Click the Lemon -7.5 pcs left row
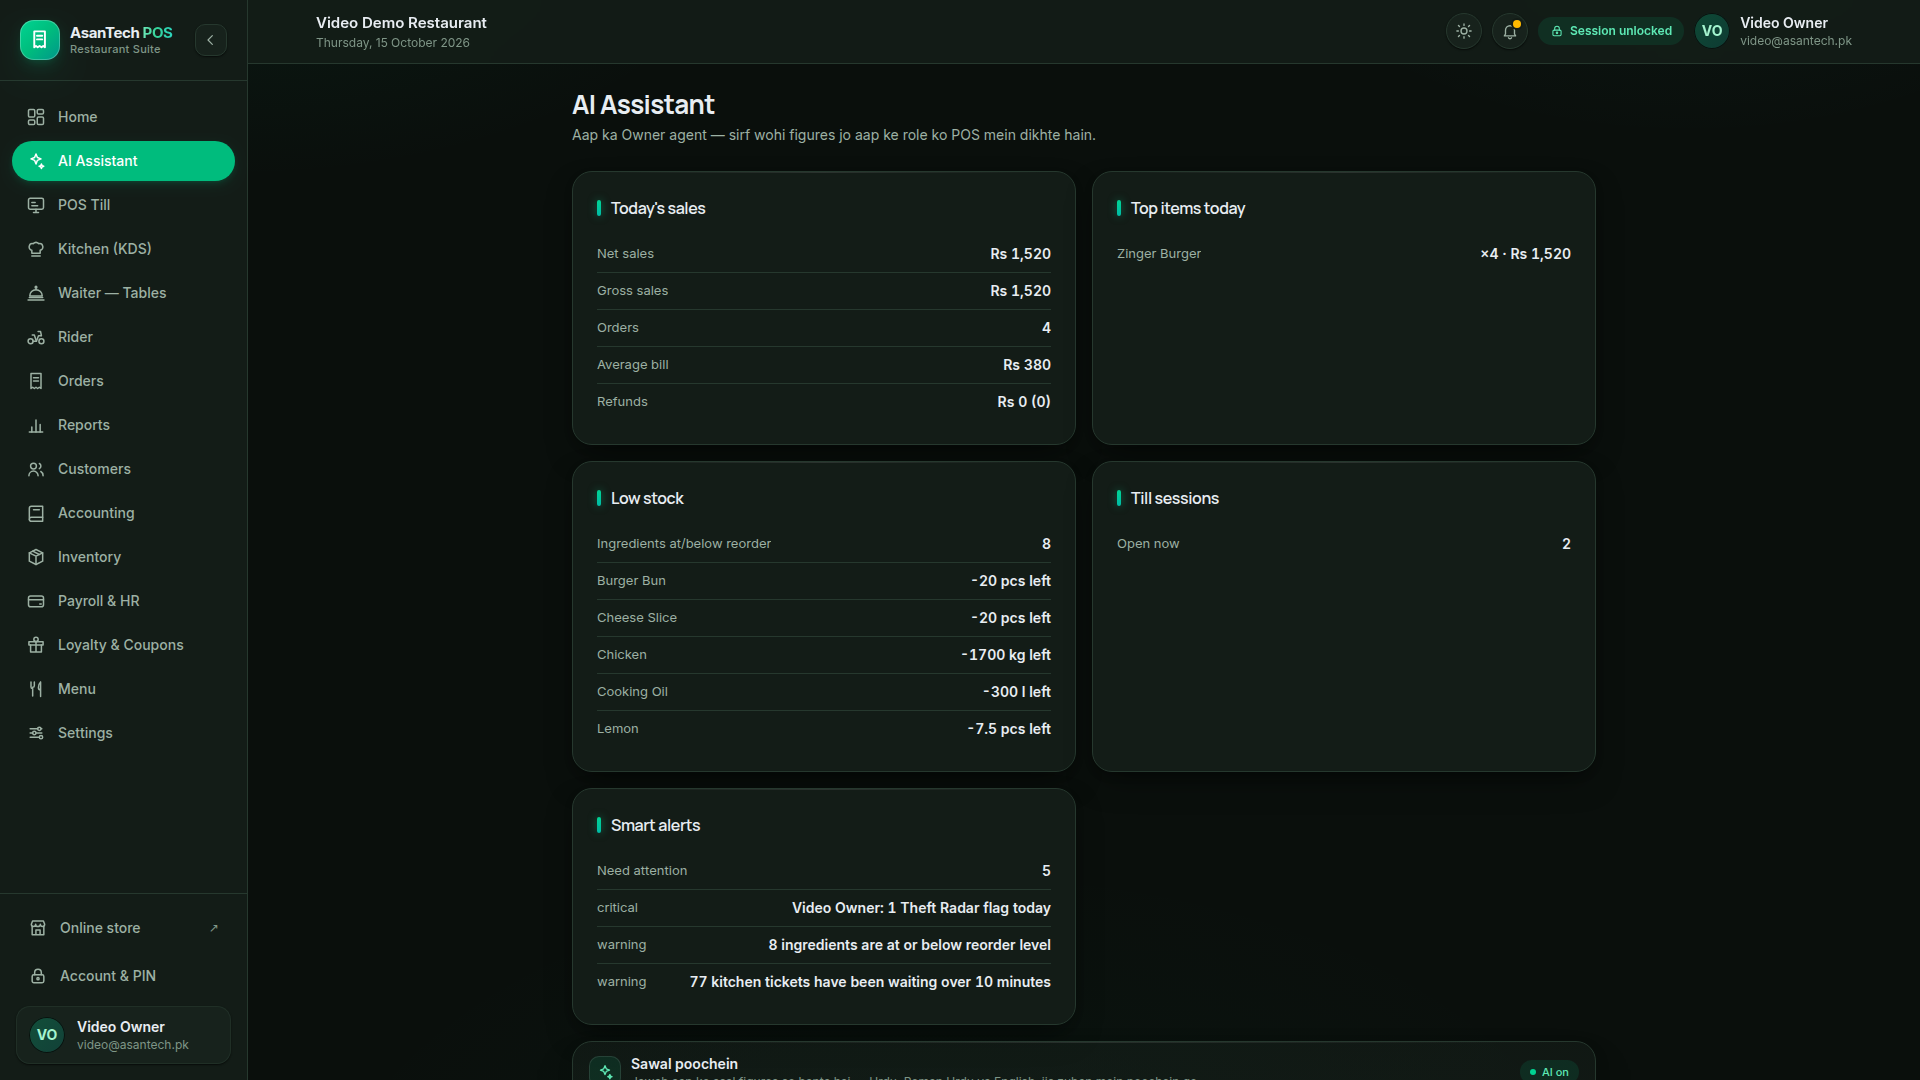Image resolution: width=1920 pixels, height=1080 pixels. (x=824, y=729)
